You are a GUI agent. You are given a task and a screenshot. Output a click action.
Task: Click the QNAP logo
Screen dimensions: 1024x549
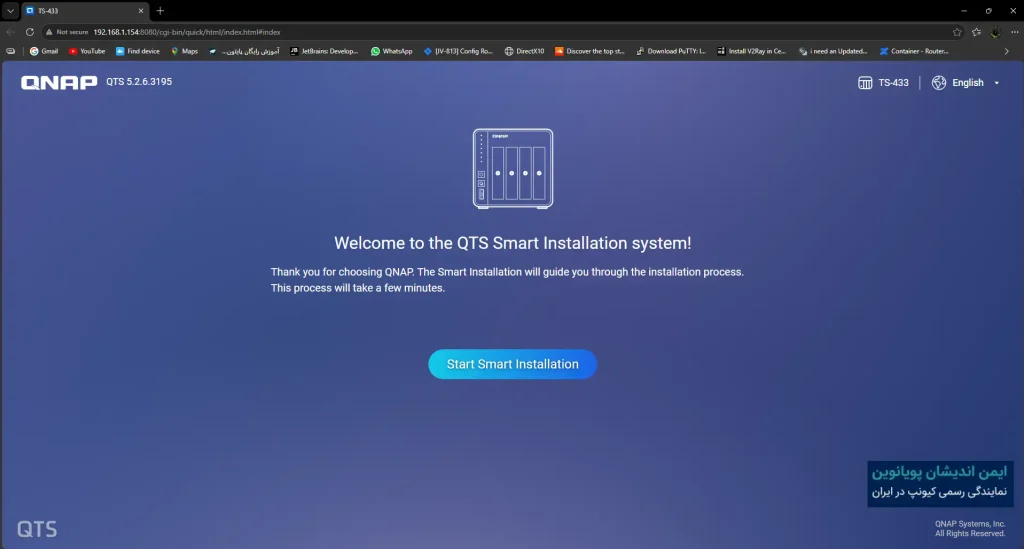point(59,82)
